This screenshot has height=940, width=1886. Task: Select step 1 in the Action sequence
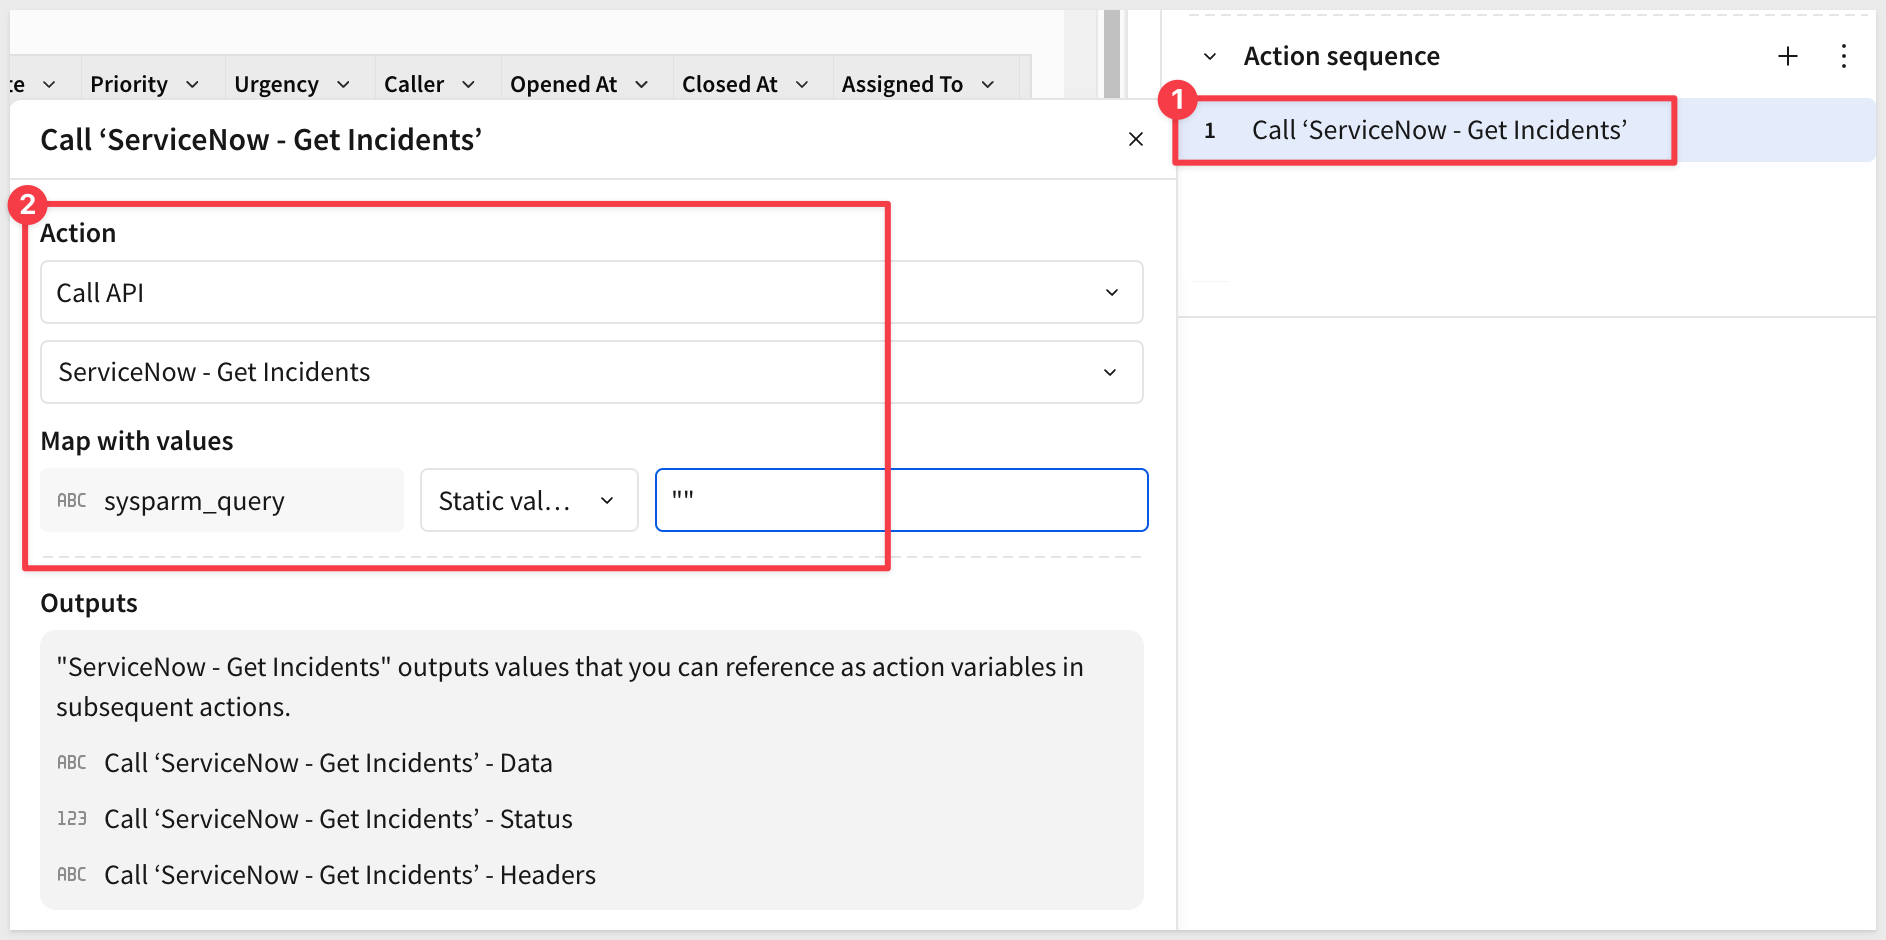click(x=1438, y=130)
